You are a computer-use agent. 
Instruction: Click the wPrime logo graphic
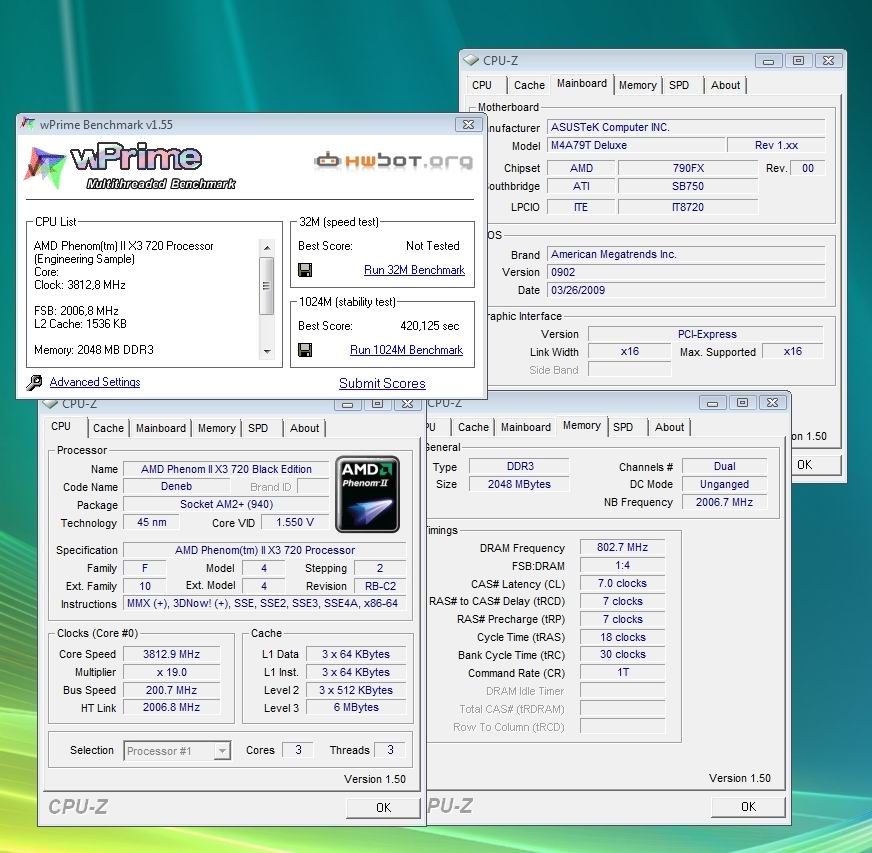131,166
